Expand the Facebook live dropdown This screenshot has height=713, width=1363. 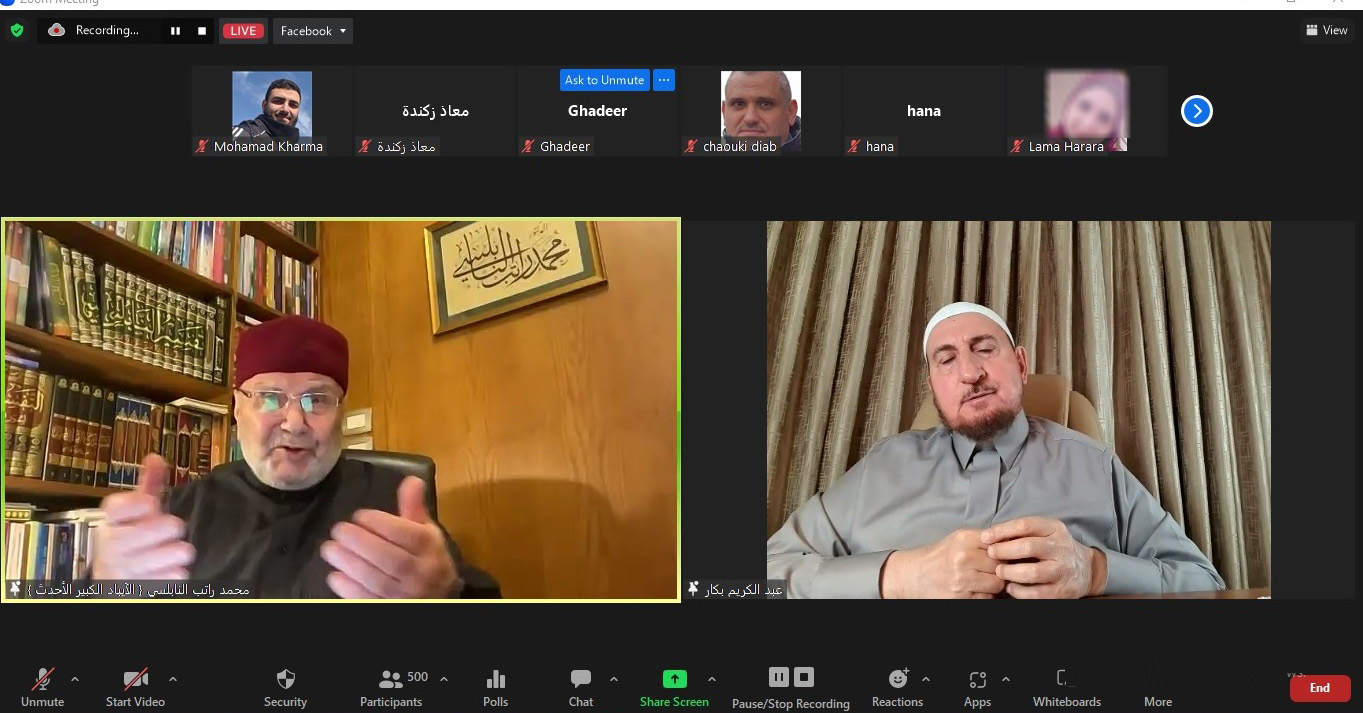point(313,31)
